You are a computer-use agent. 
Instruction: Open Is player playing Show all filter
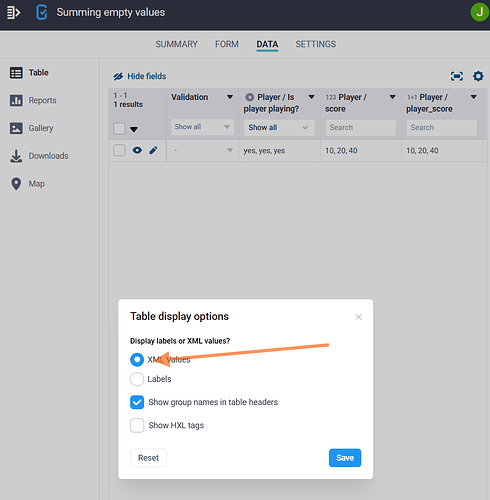(x=279, y=128)
